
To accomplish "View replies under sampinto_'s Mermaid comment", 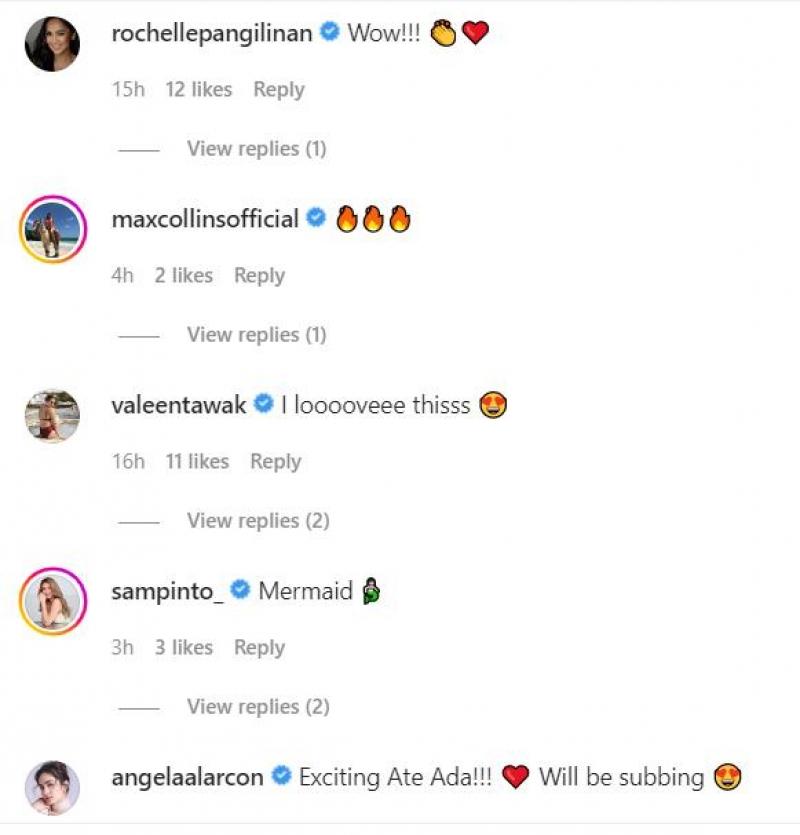I will click(x=257, y=707).
